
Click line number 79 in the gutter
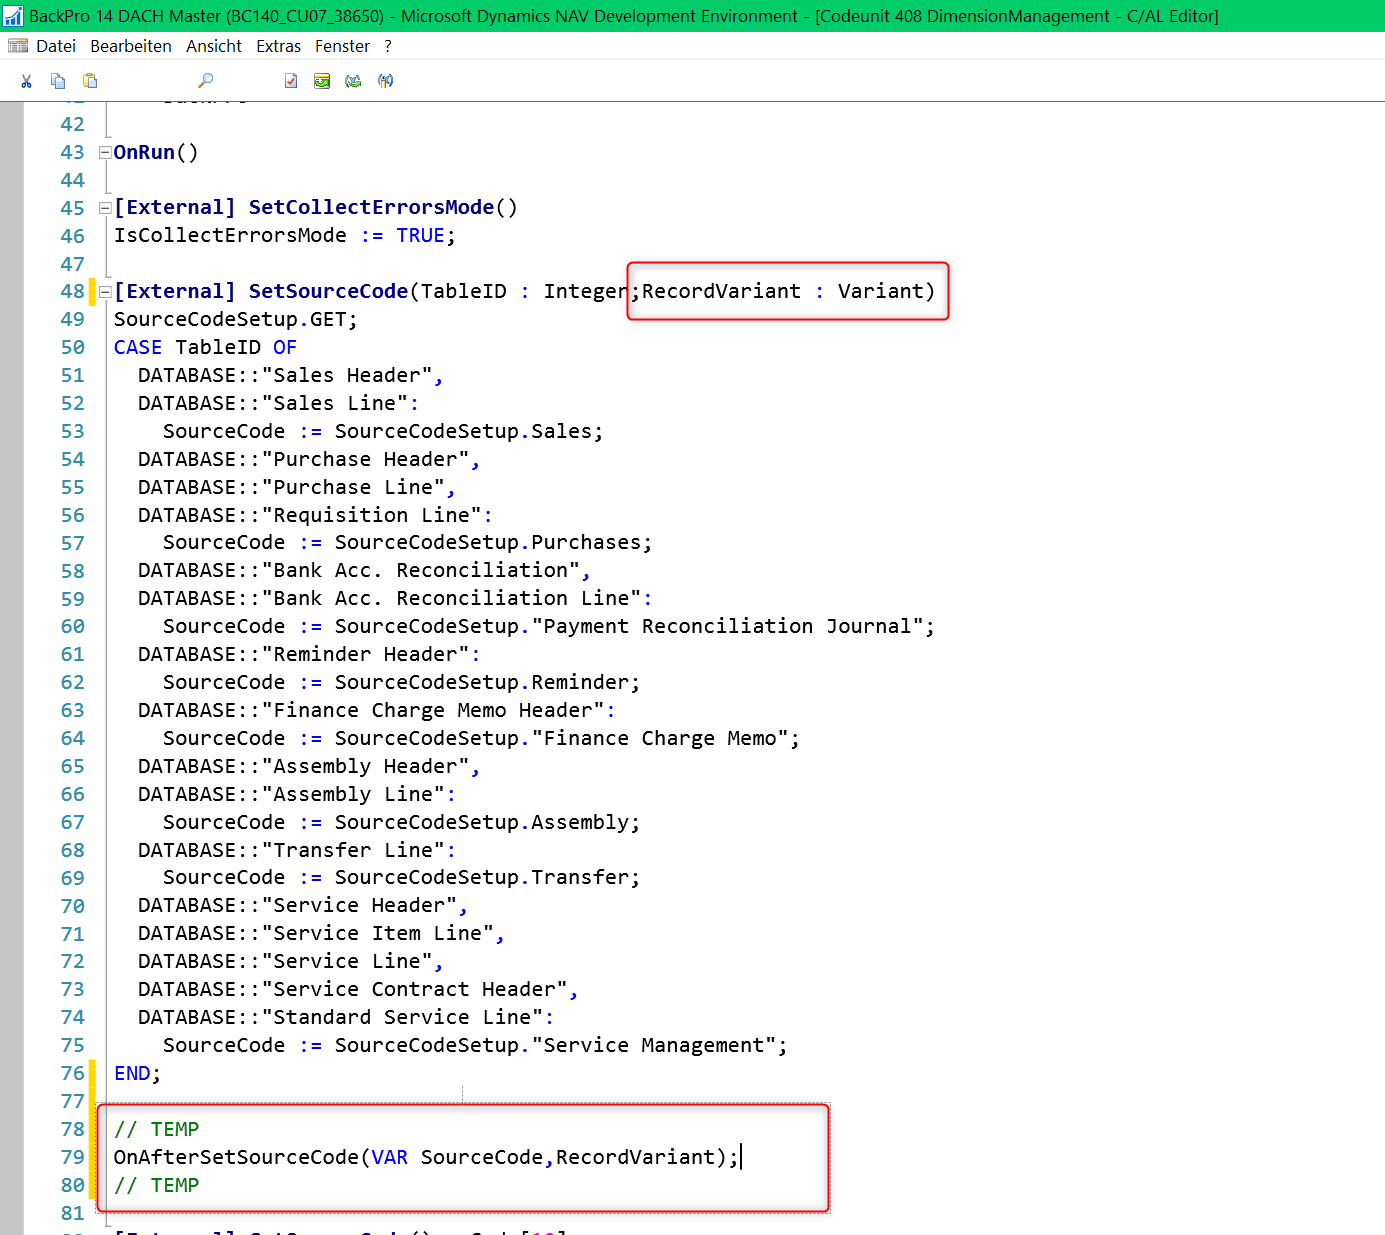click(72, 1157)
